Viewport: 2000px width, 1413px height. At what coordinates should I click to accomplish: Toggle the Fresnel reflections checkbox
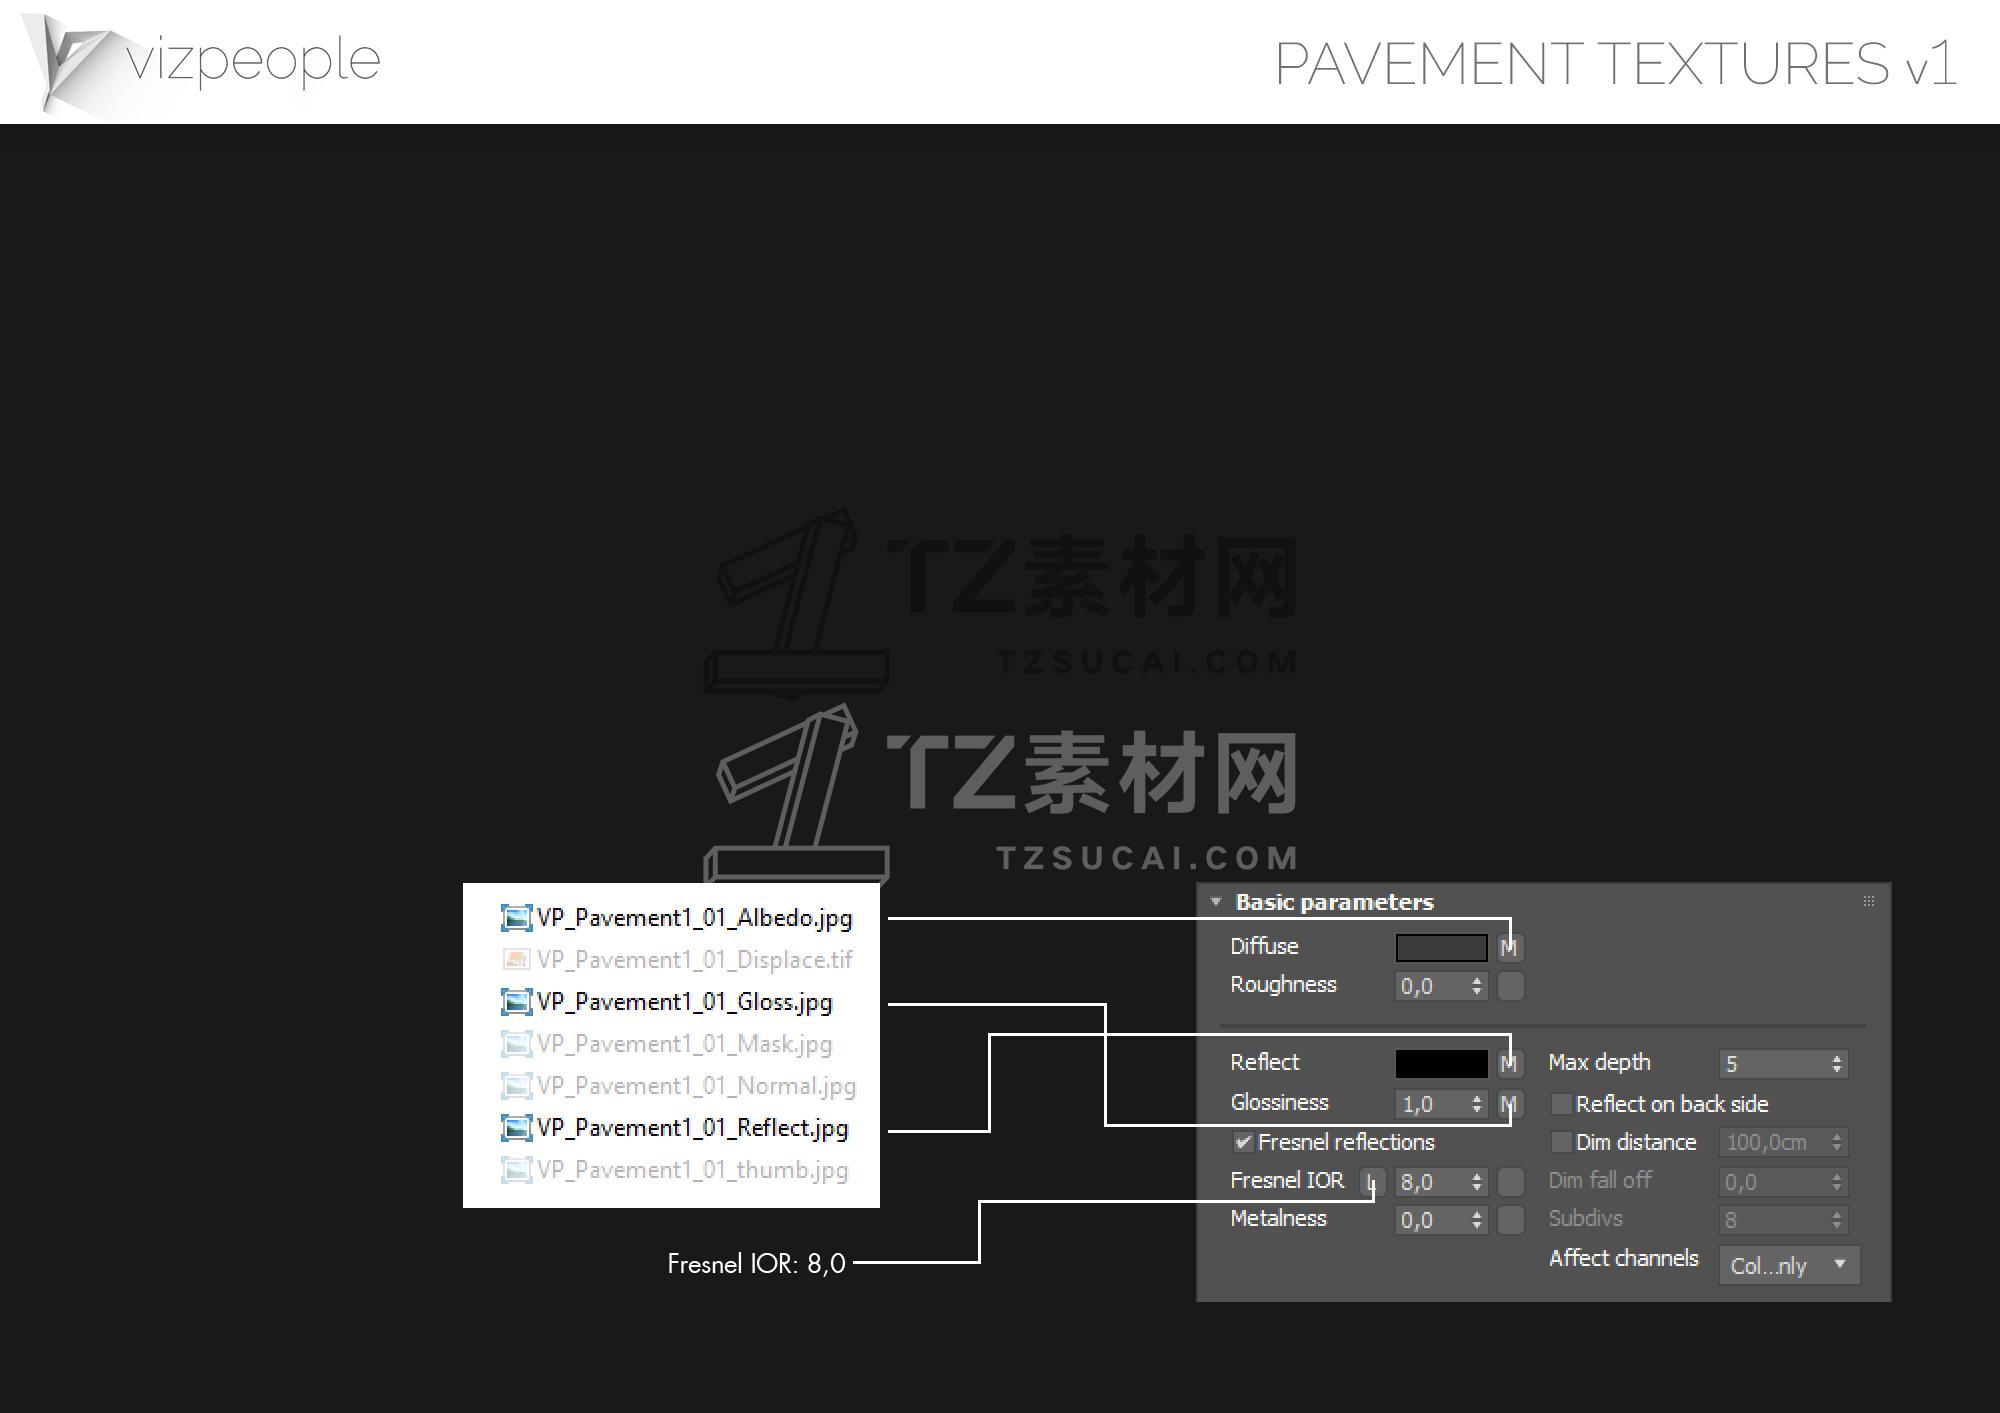click(1243, 1142)
